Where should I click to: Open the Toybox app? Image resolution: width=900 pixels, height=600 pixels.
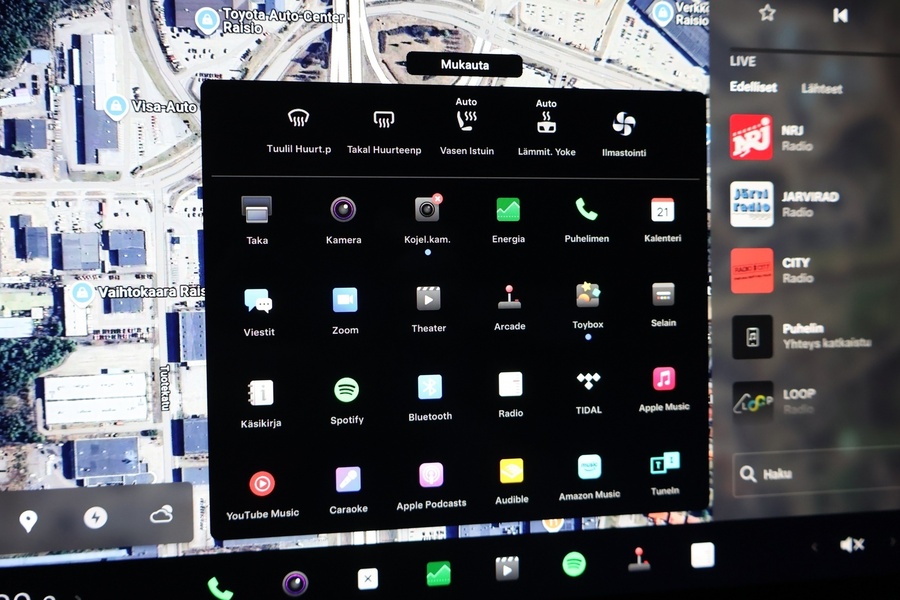click(587, 295)
